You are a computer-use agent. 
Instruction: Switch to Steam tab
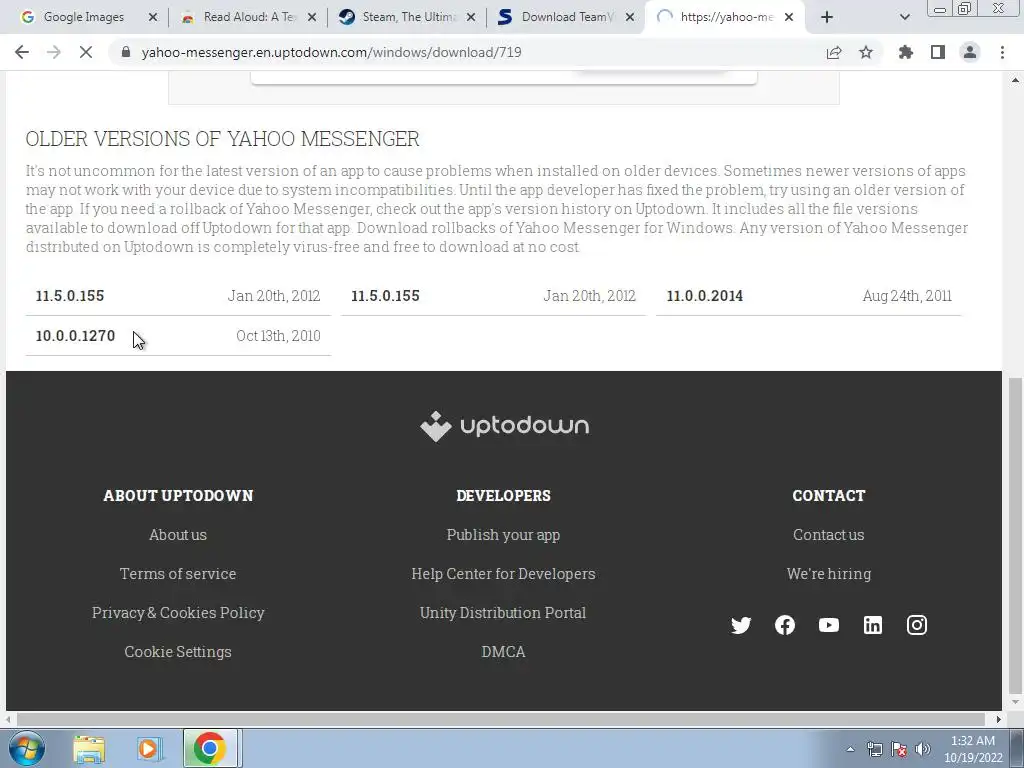408,17
